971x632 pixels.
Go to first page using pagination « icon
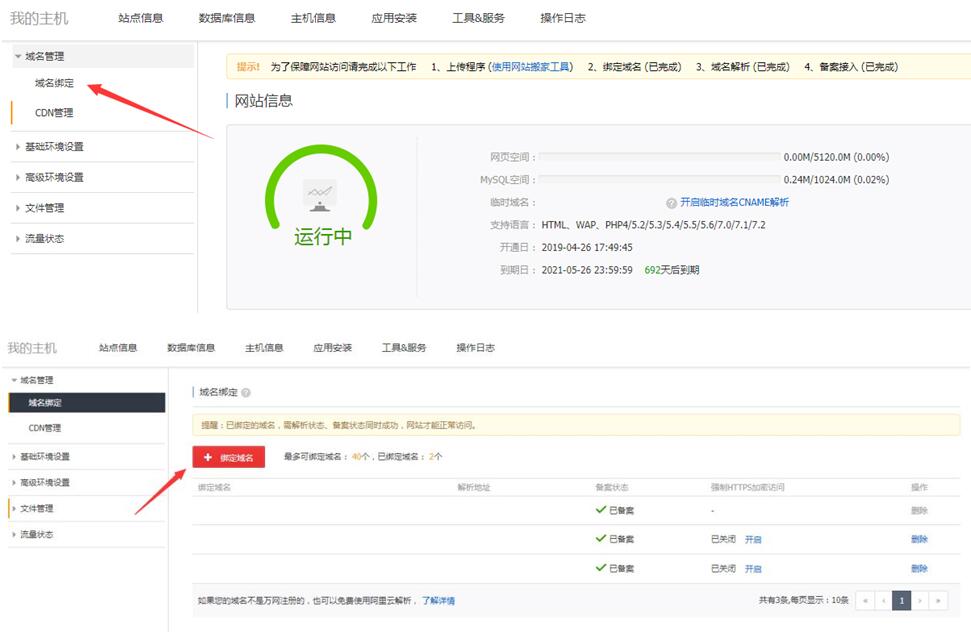866,601
